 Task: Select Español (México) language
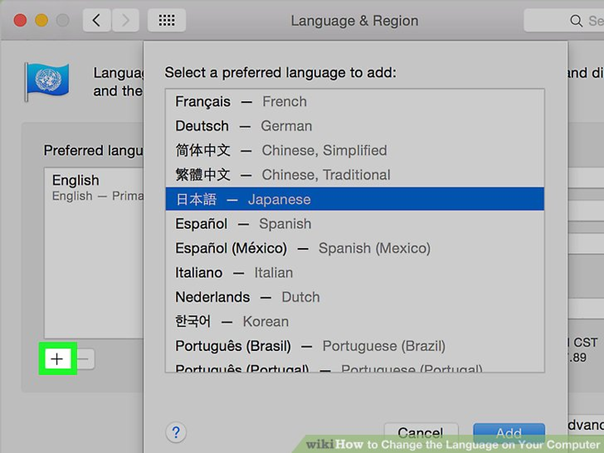pyautogui.click(x=355, y=248)
